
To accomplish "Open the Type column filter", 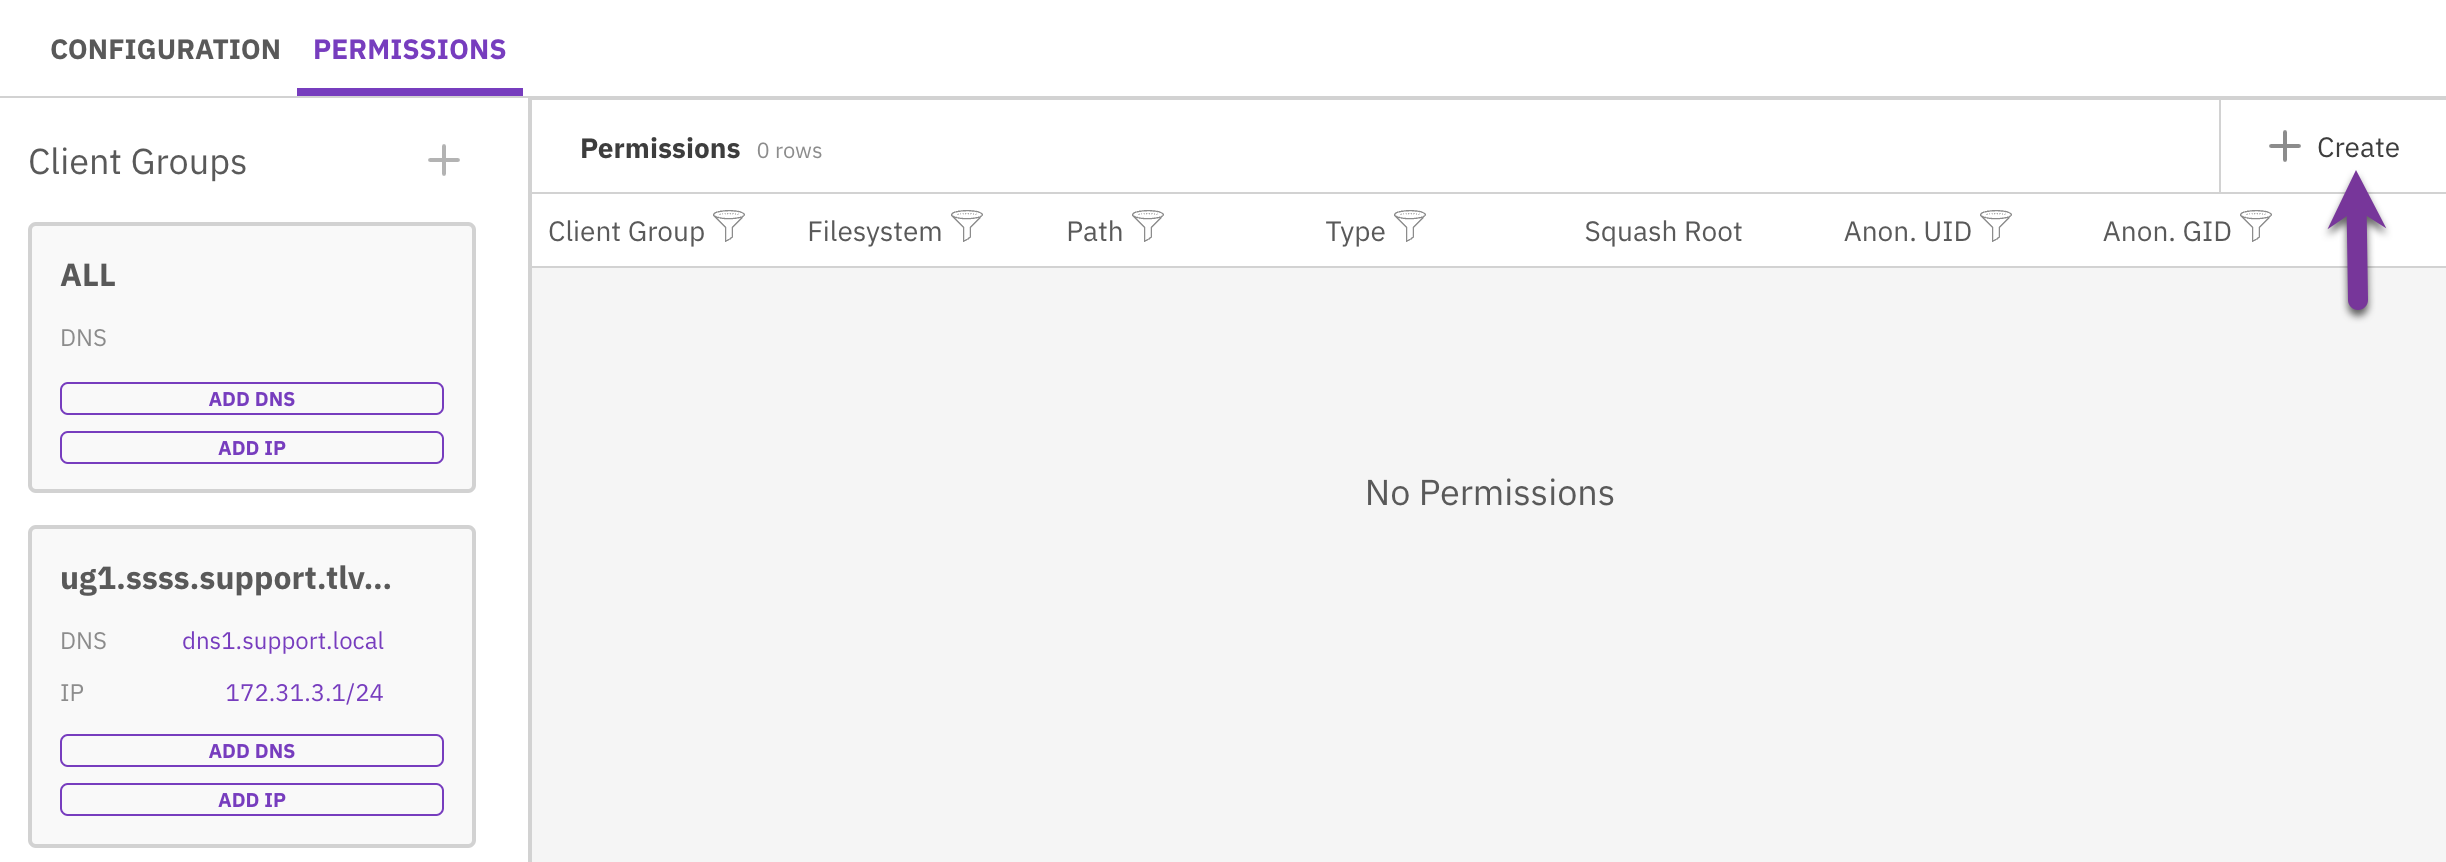I will [1409, 228].
